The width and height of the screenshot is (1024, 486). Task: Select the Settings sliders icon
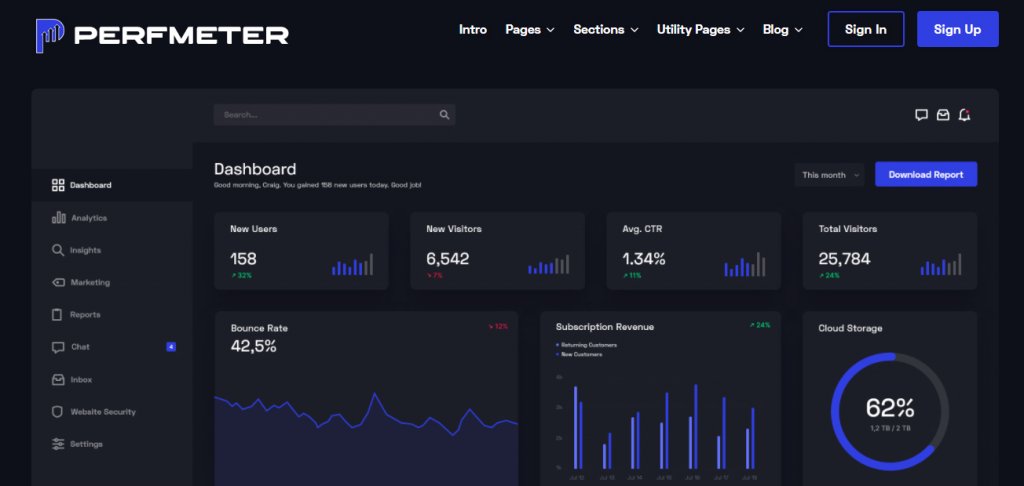(58, 444)
